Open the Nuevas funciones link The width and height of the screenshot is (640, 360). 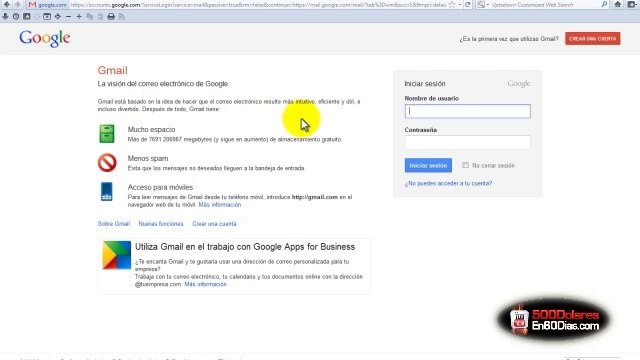161,224
